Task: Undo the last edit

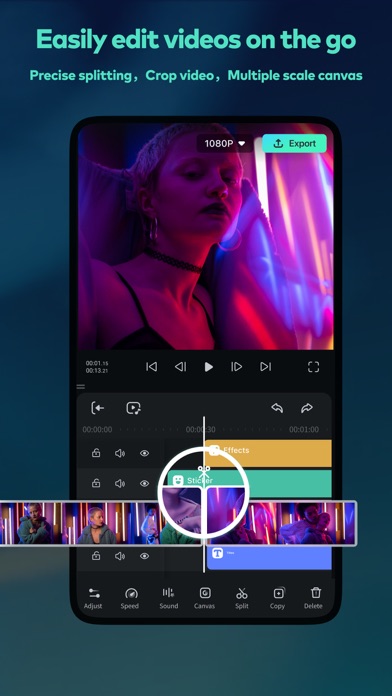Action: [277, 408]
